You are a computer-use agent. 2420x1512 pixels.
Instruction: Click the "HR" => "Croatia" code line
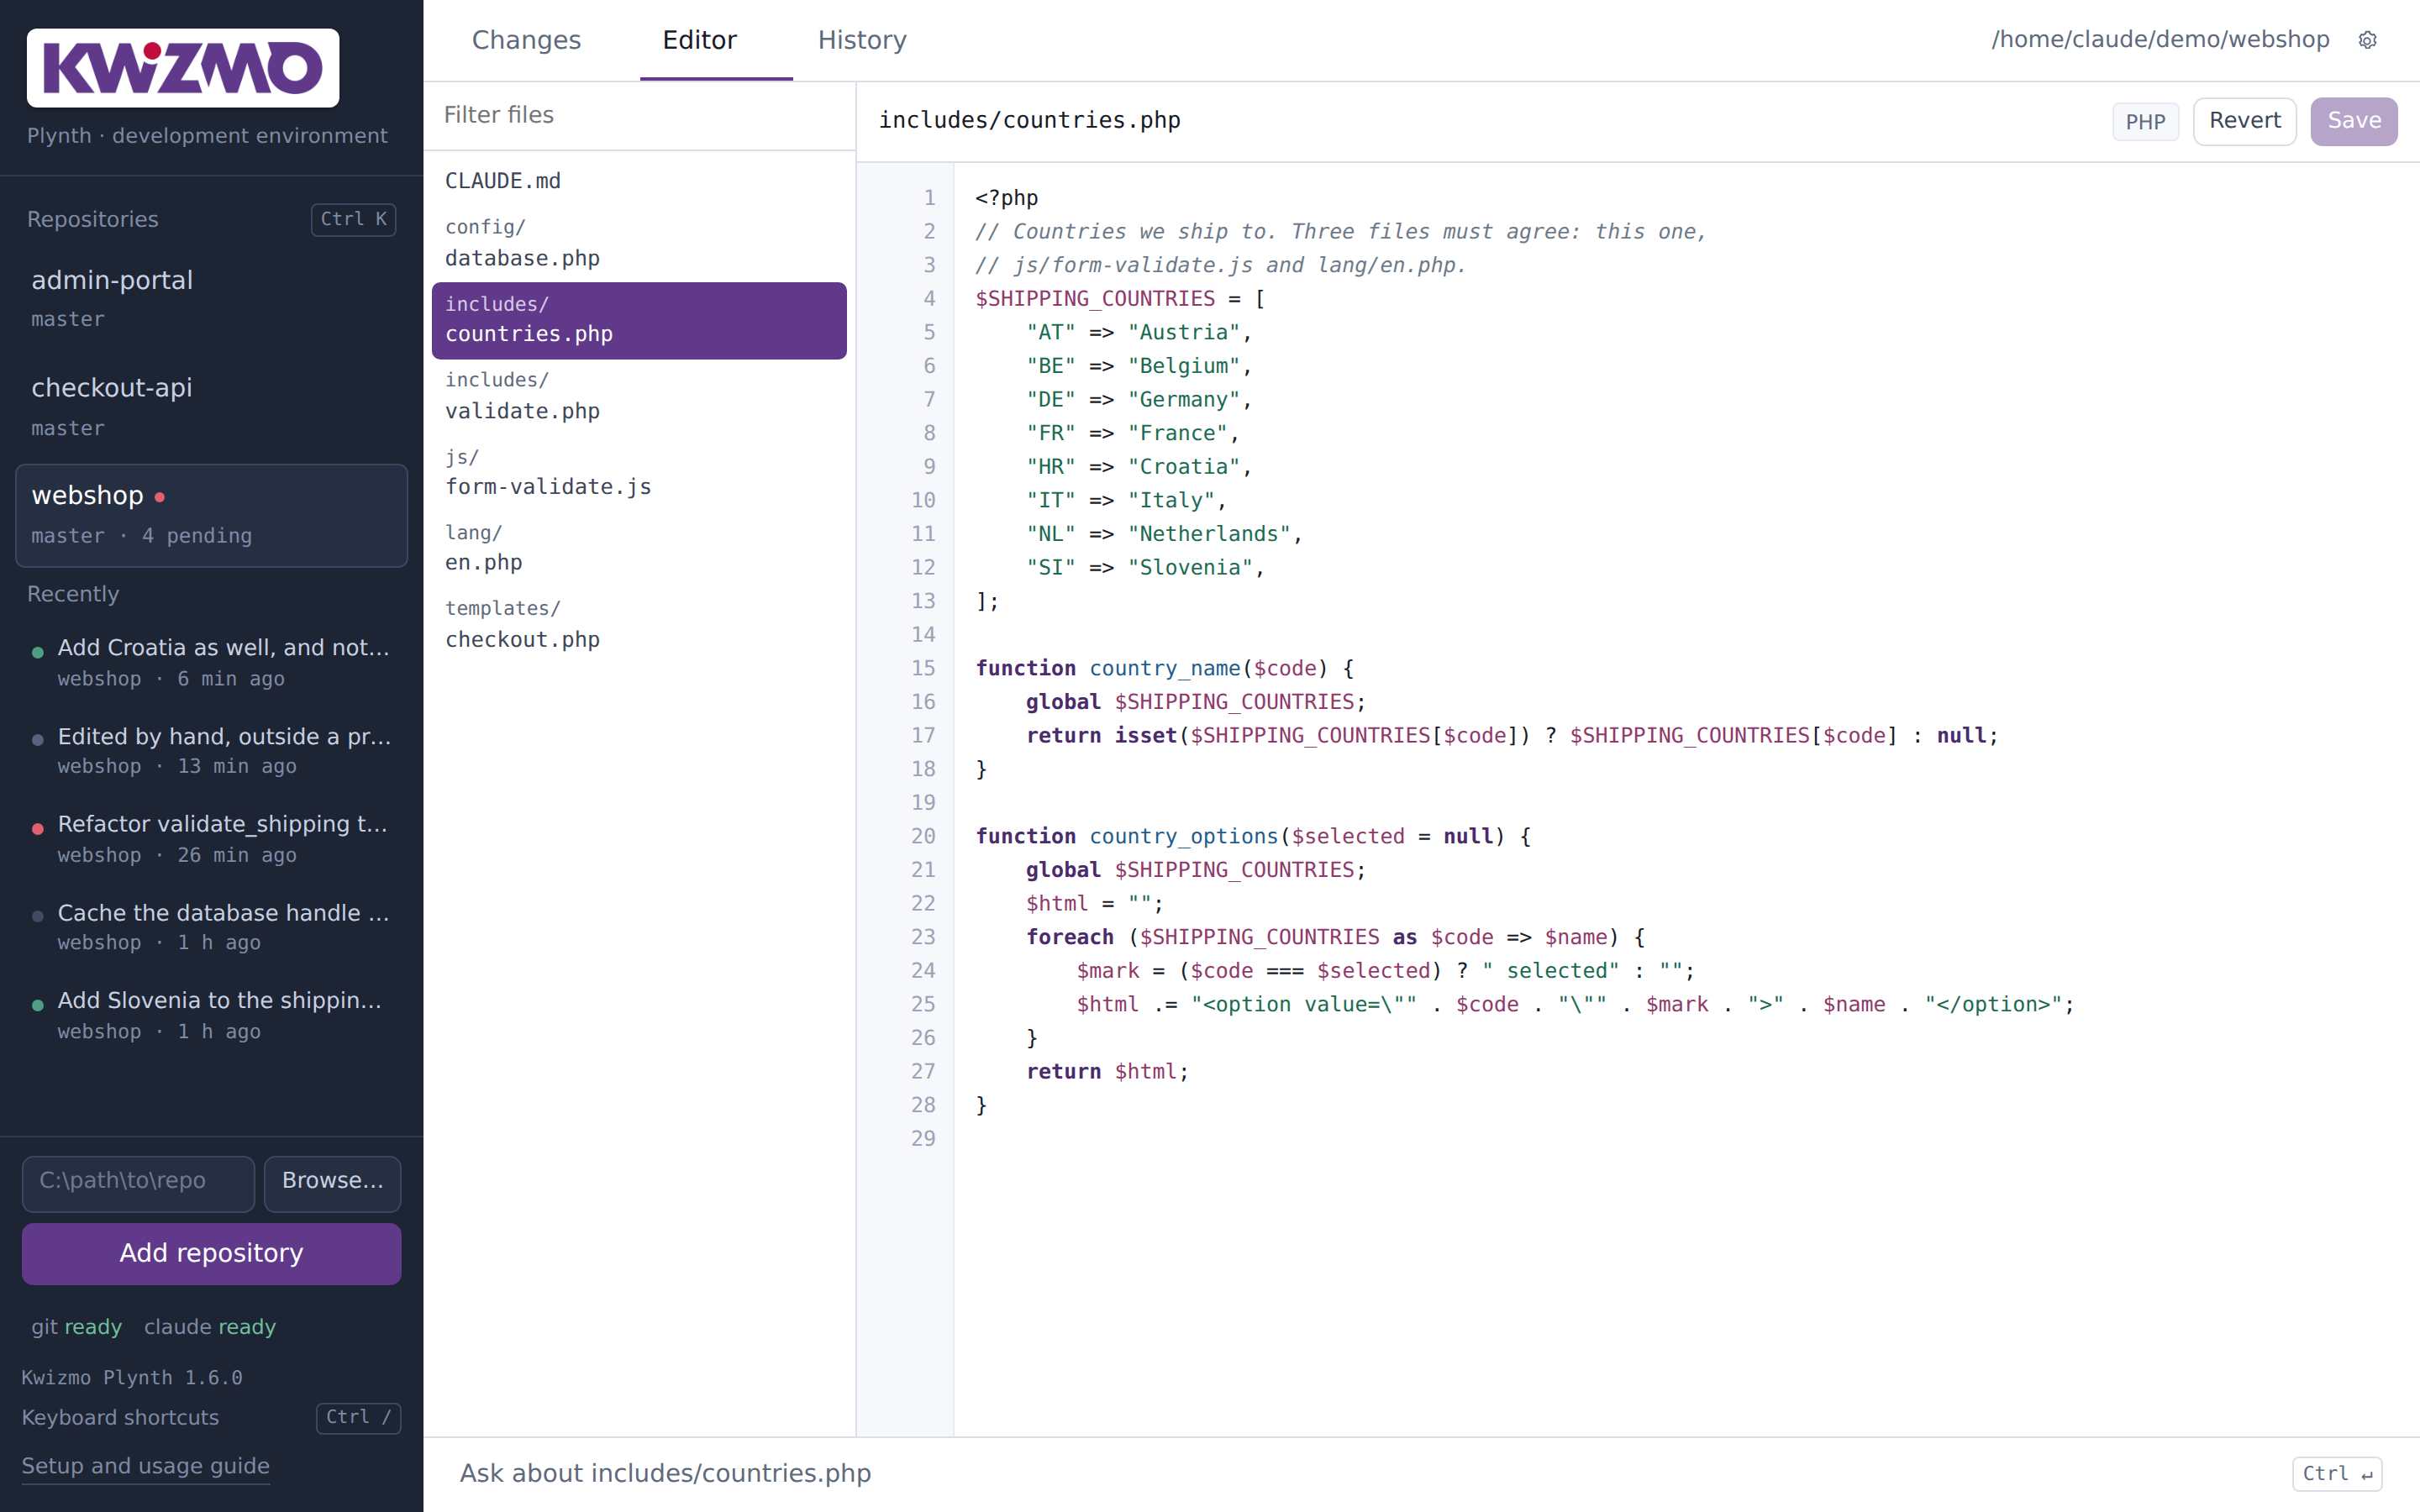click(1139, 467)
